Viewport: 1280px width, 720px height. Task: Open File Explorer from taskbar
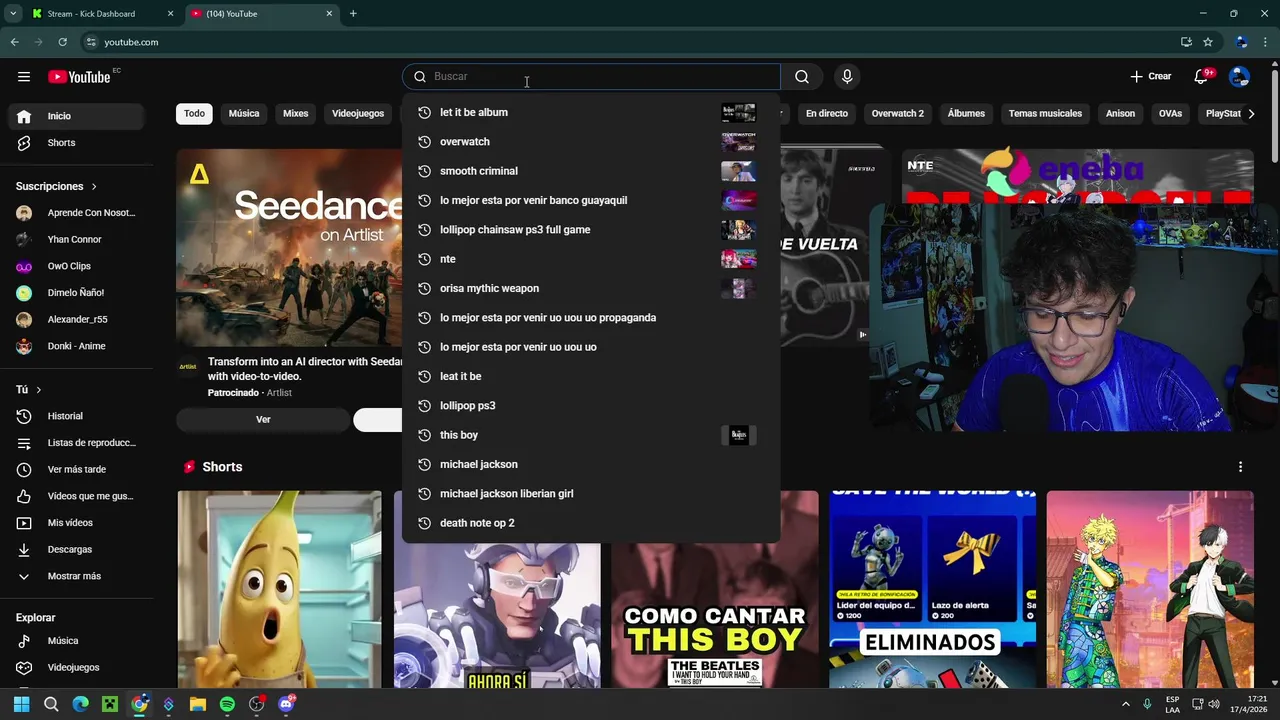[x=198, y=704]
